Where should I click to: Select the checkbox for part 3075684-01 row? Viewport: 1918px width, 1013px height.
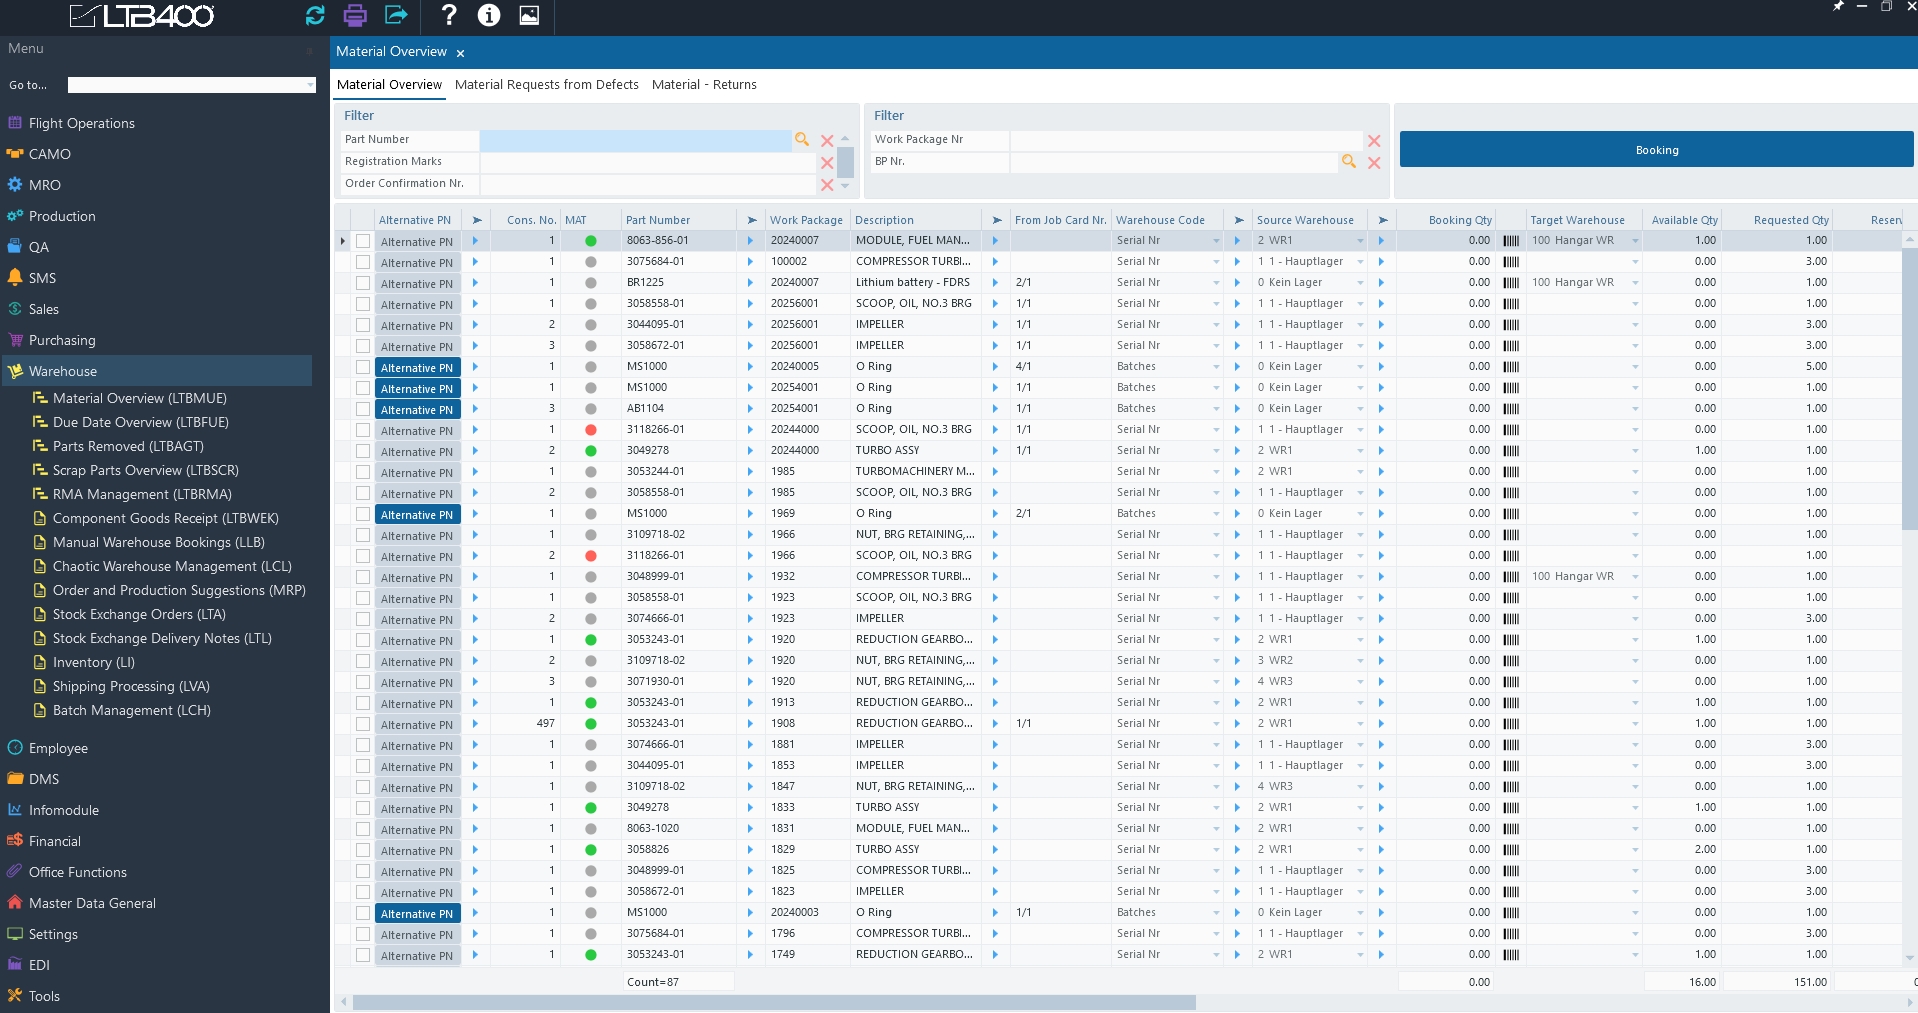click(x=363, y=262)
